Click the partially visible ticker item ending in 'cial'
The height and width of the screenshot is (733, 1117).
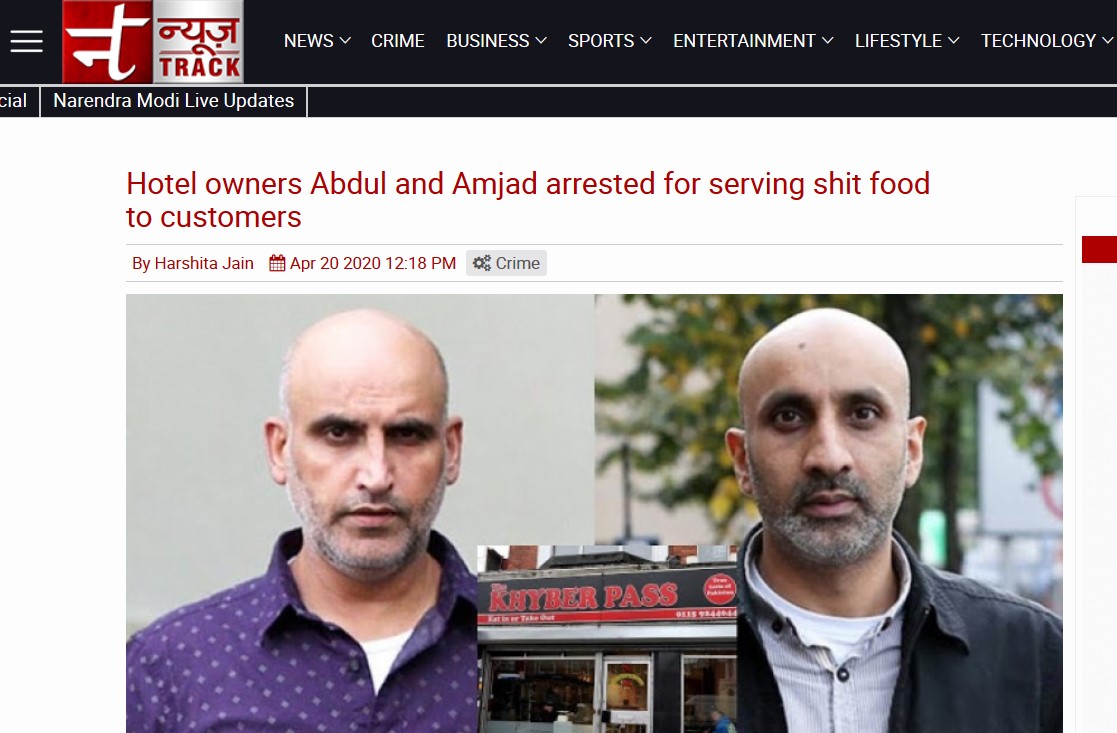pyautogui.click(x=14, y=101)
